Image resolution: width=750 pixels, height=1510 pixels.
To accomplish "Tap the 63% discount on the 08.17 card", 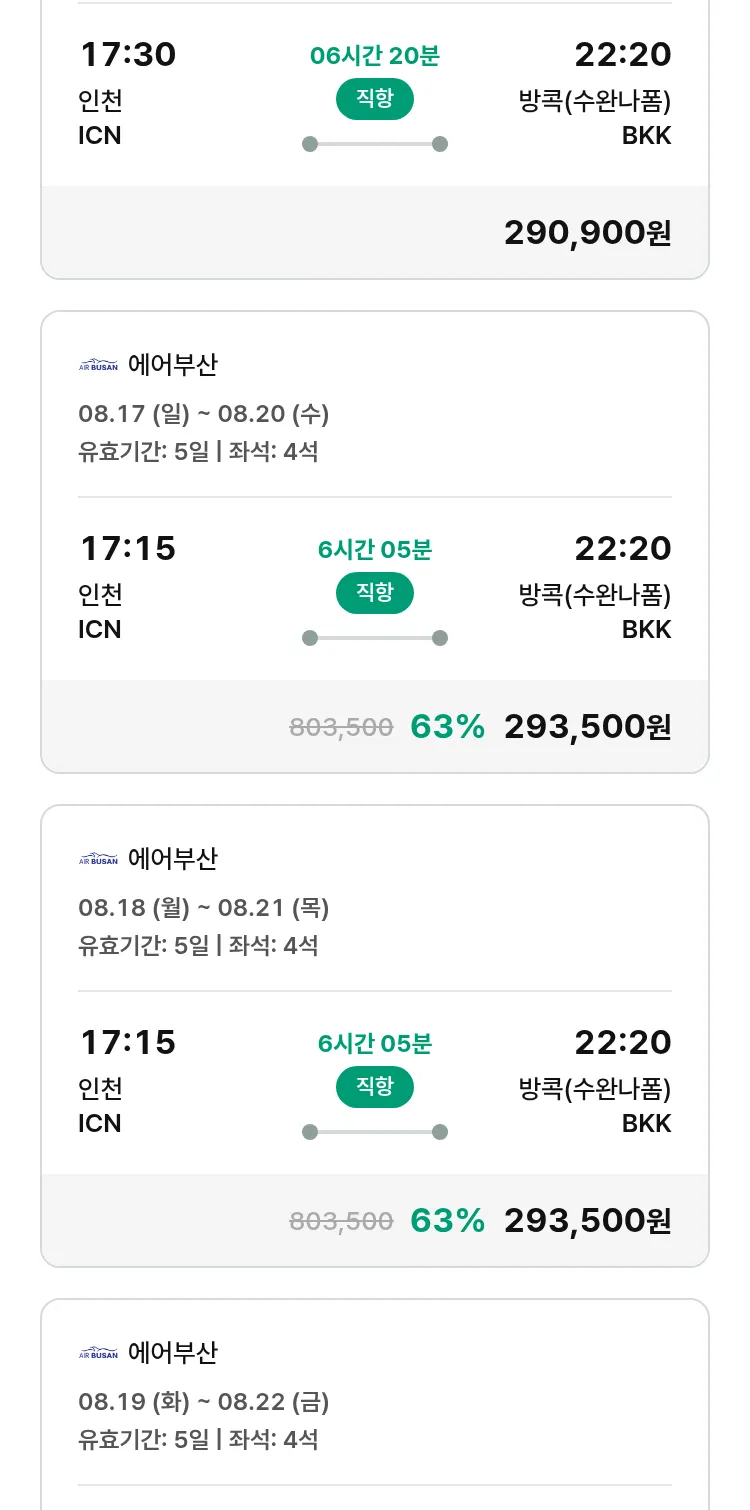I will [447, 727].
